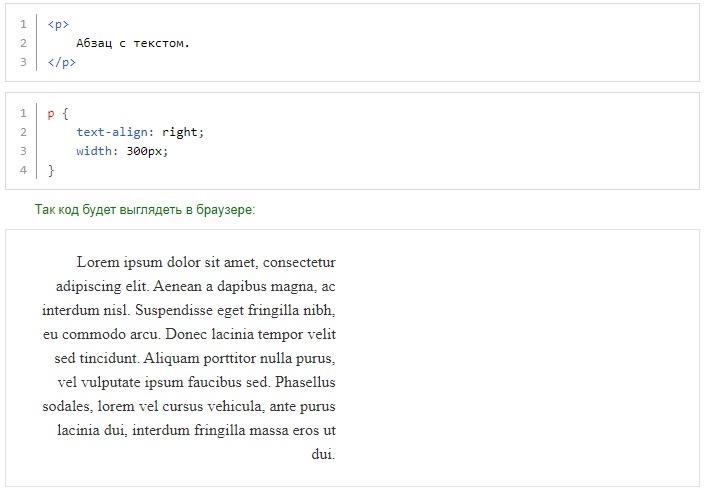Click the word 'consectetur' in preview

click(x=299, y=262)
